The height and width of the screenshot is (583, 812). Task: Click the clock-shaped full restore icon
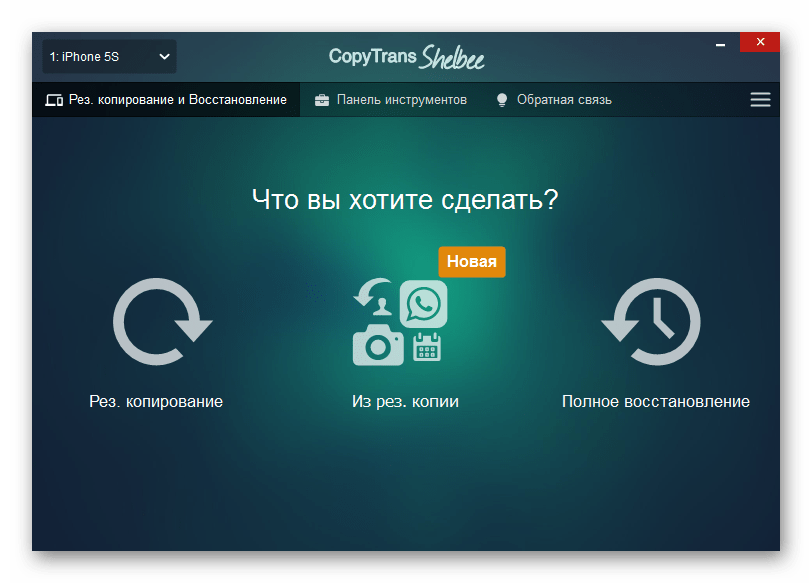point(651,322)
